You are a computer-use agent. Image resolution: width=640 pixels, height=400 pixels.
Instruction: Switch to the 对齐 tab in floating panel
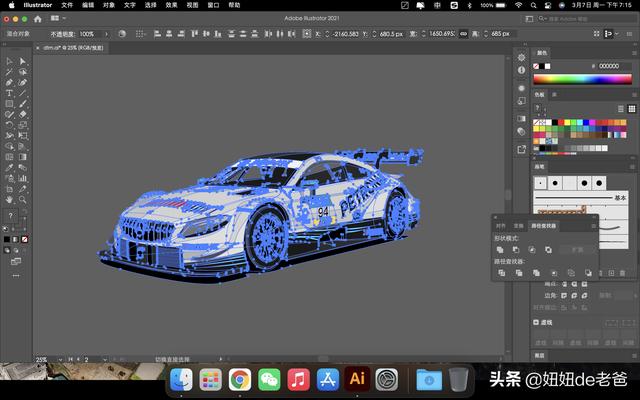(501, 226)
